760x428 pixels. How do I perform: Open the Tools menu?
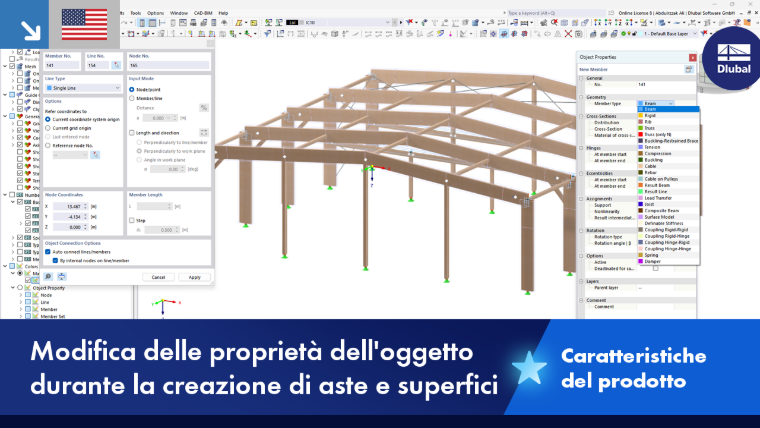point(136,13)
